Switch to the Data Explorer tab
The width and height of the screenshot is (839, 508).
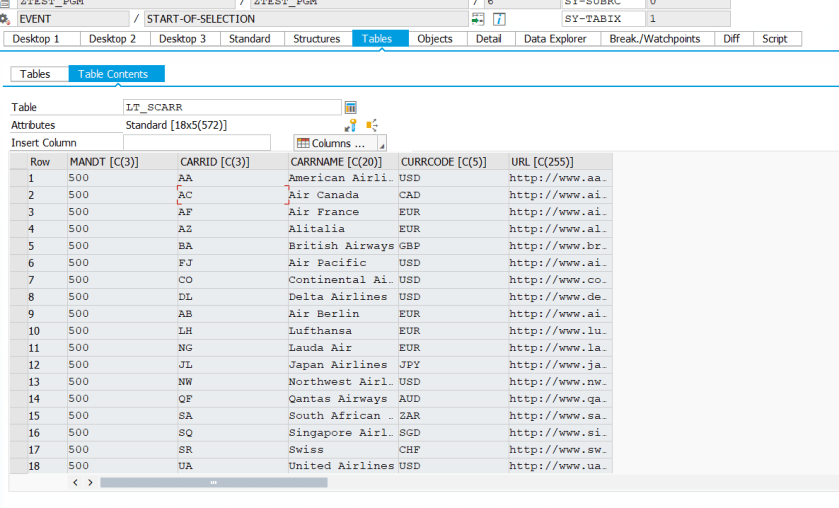click(x=558, y=39)
